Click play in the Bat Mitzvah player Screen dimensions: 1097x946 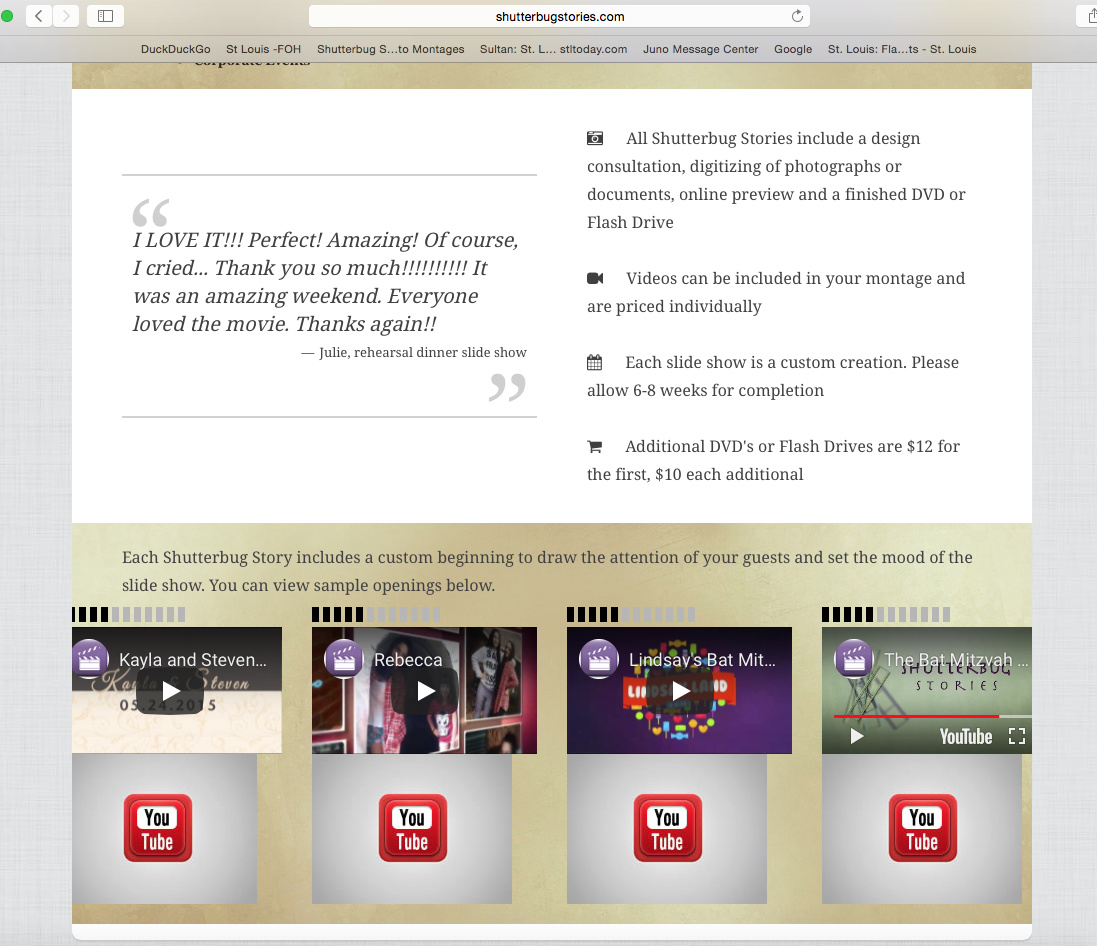click(856, 736)
